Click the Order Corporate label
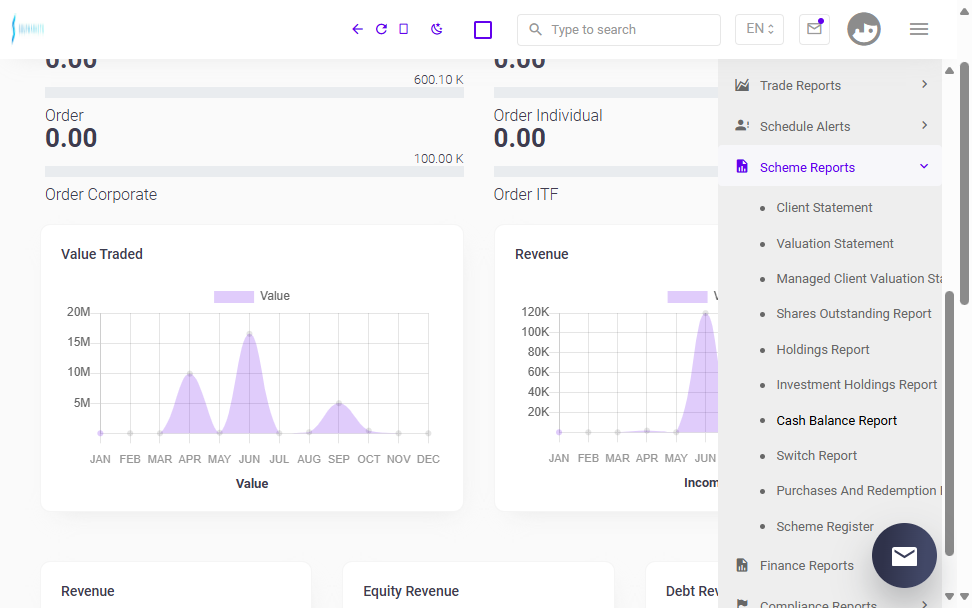The height and width of the screenshot is (608, 972). pyautogui.click(x=101, y=195)
